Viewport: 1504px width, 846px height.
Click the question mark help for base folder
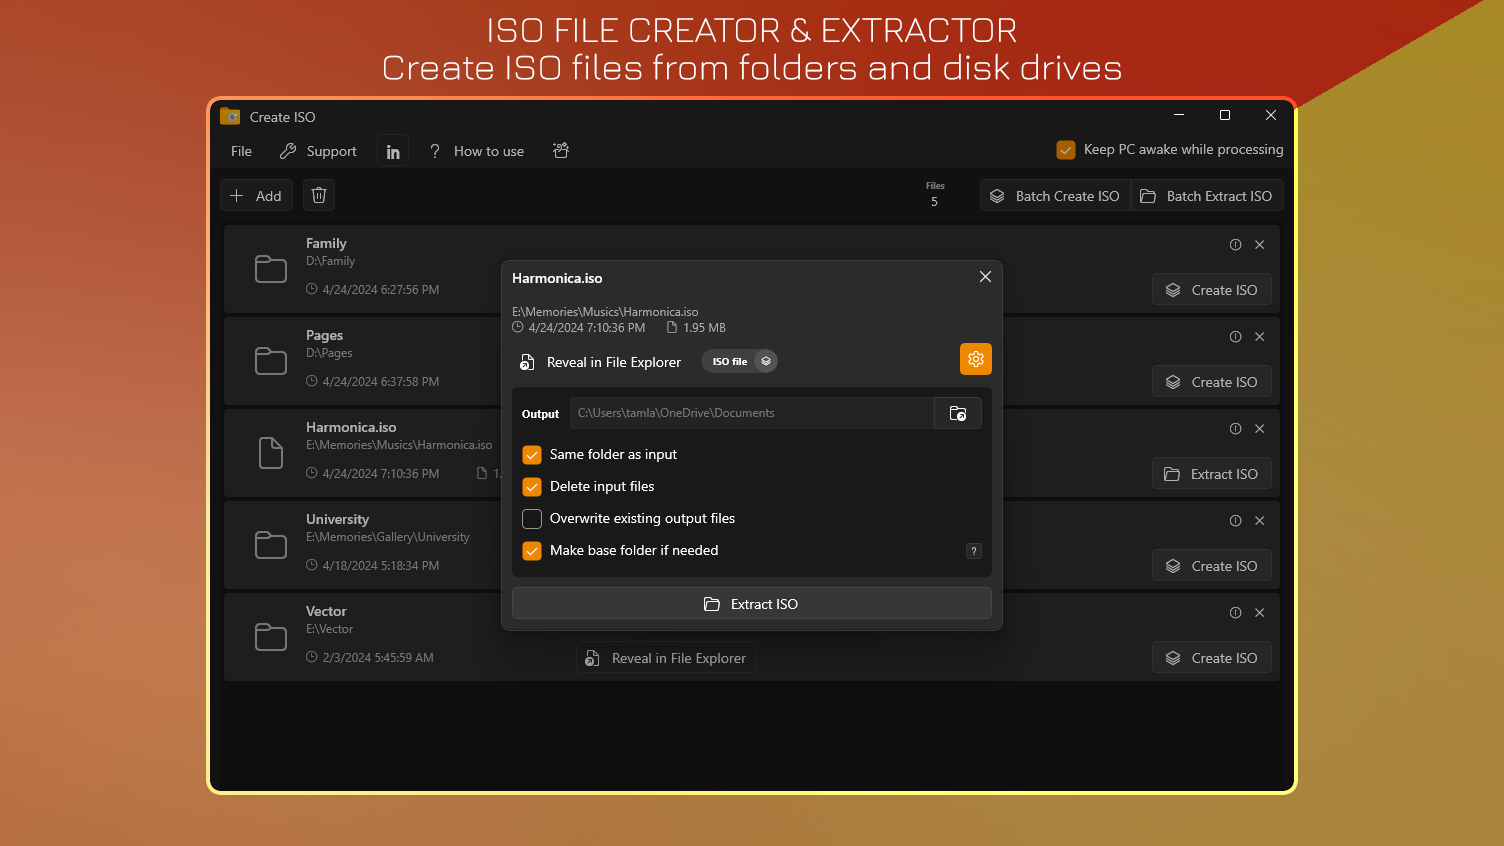(974, 551)
